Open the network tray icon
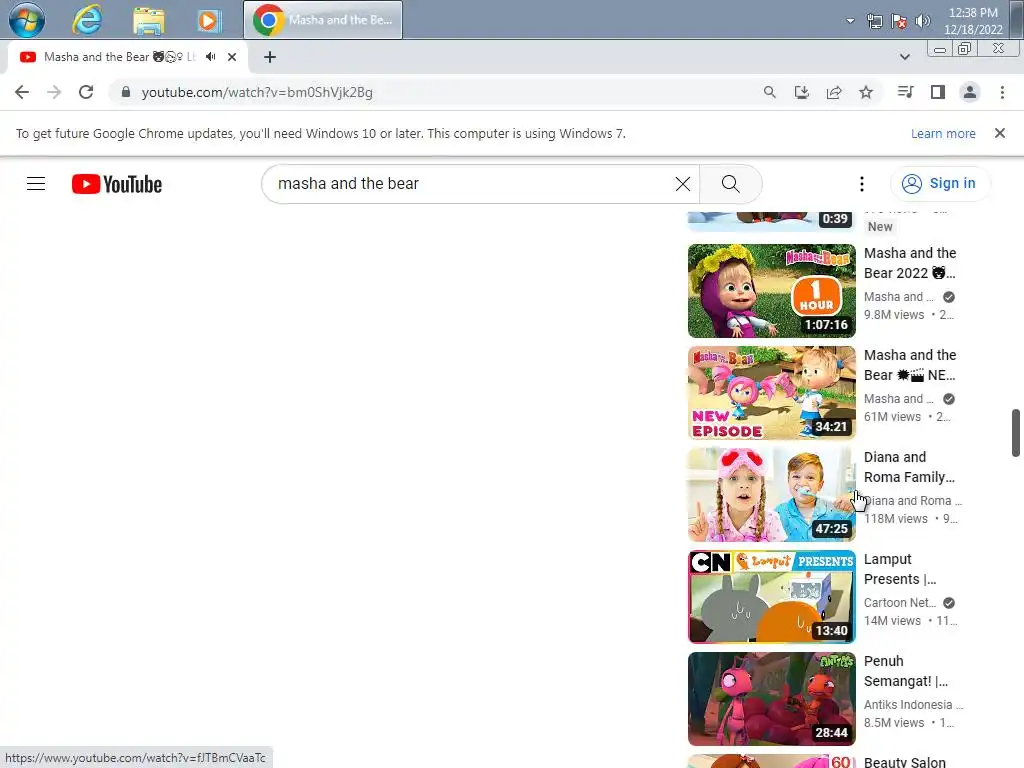This screenshot has height=768, width=1024. 874,22
